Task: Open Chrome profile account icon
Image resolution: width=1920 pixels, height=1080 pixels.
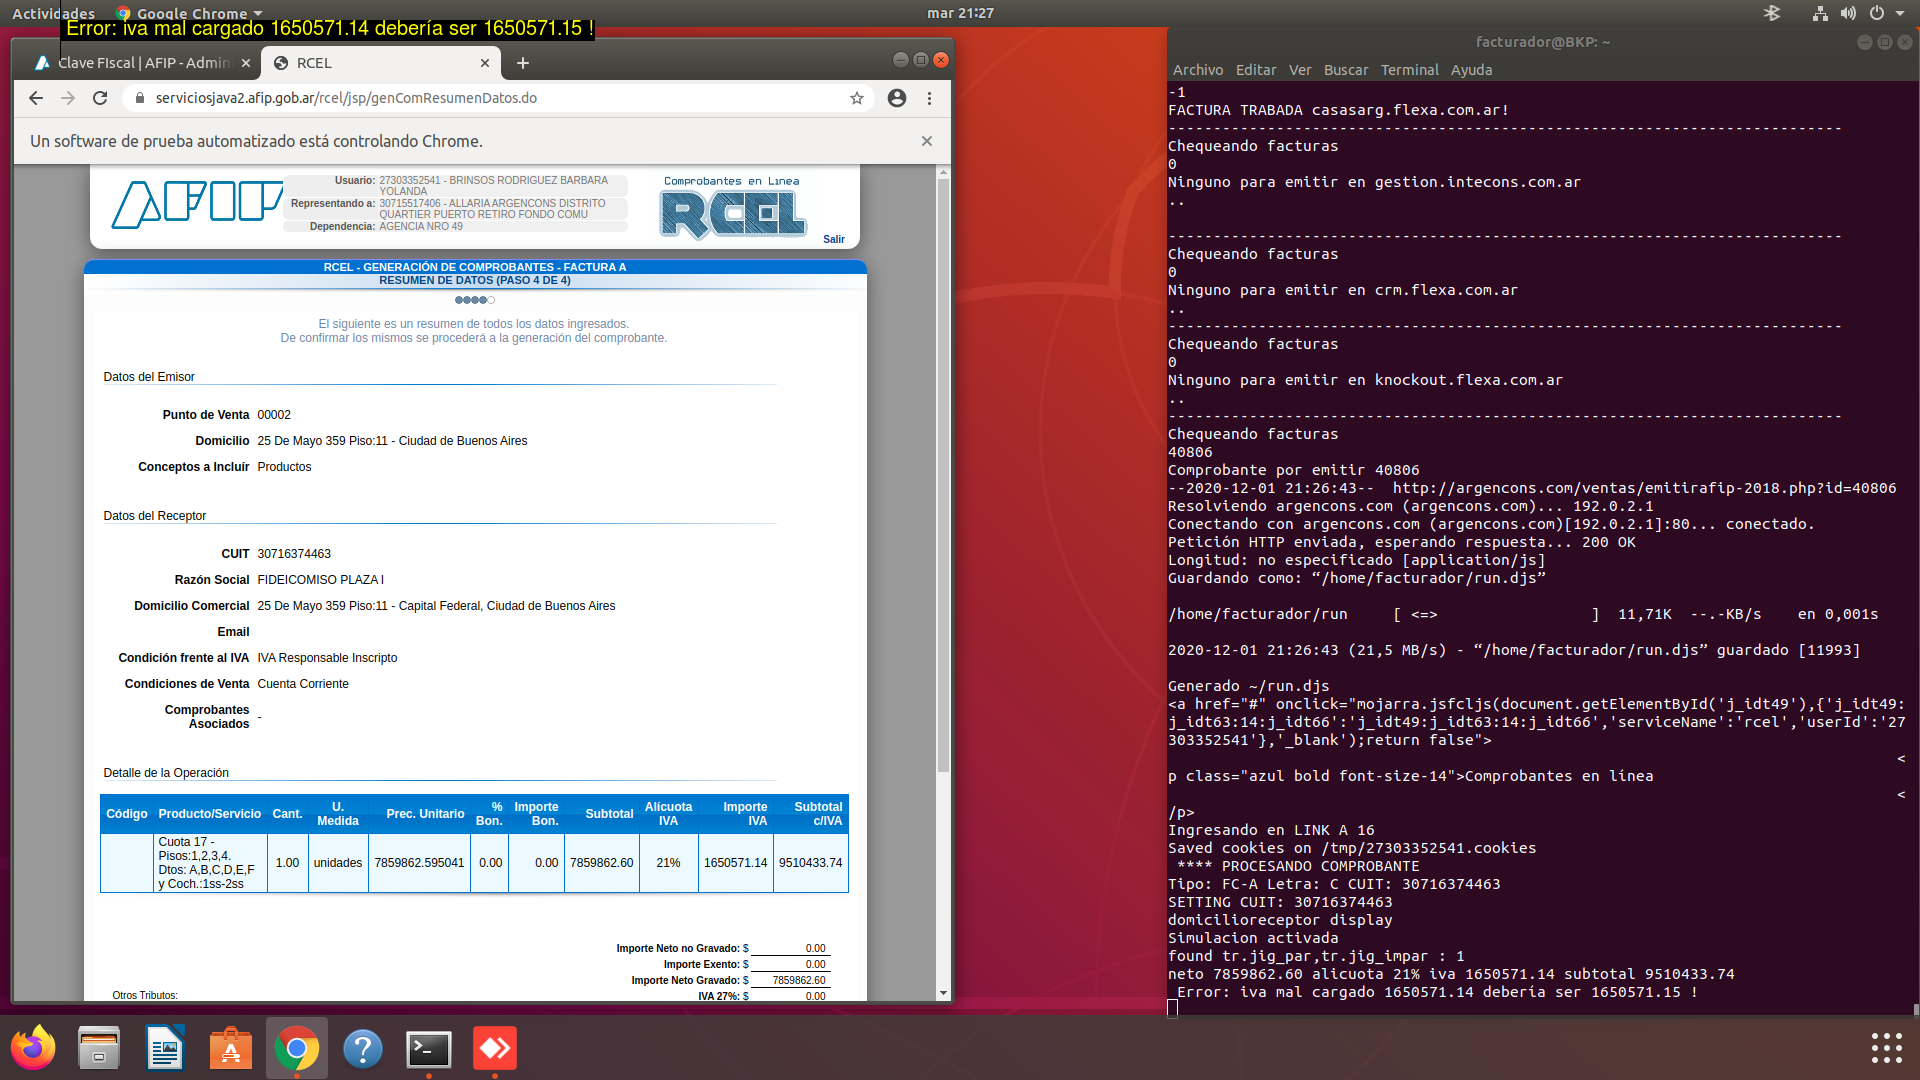Action: [897, 98]
